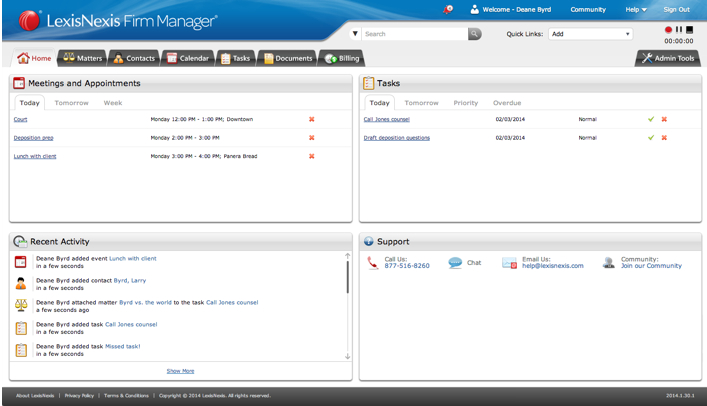Open the Contacts tab

tap(134, 58)
